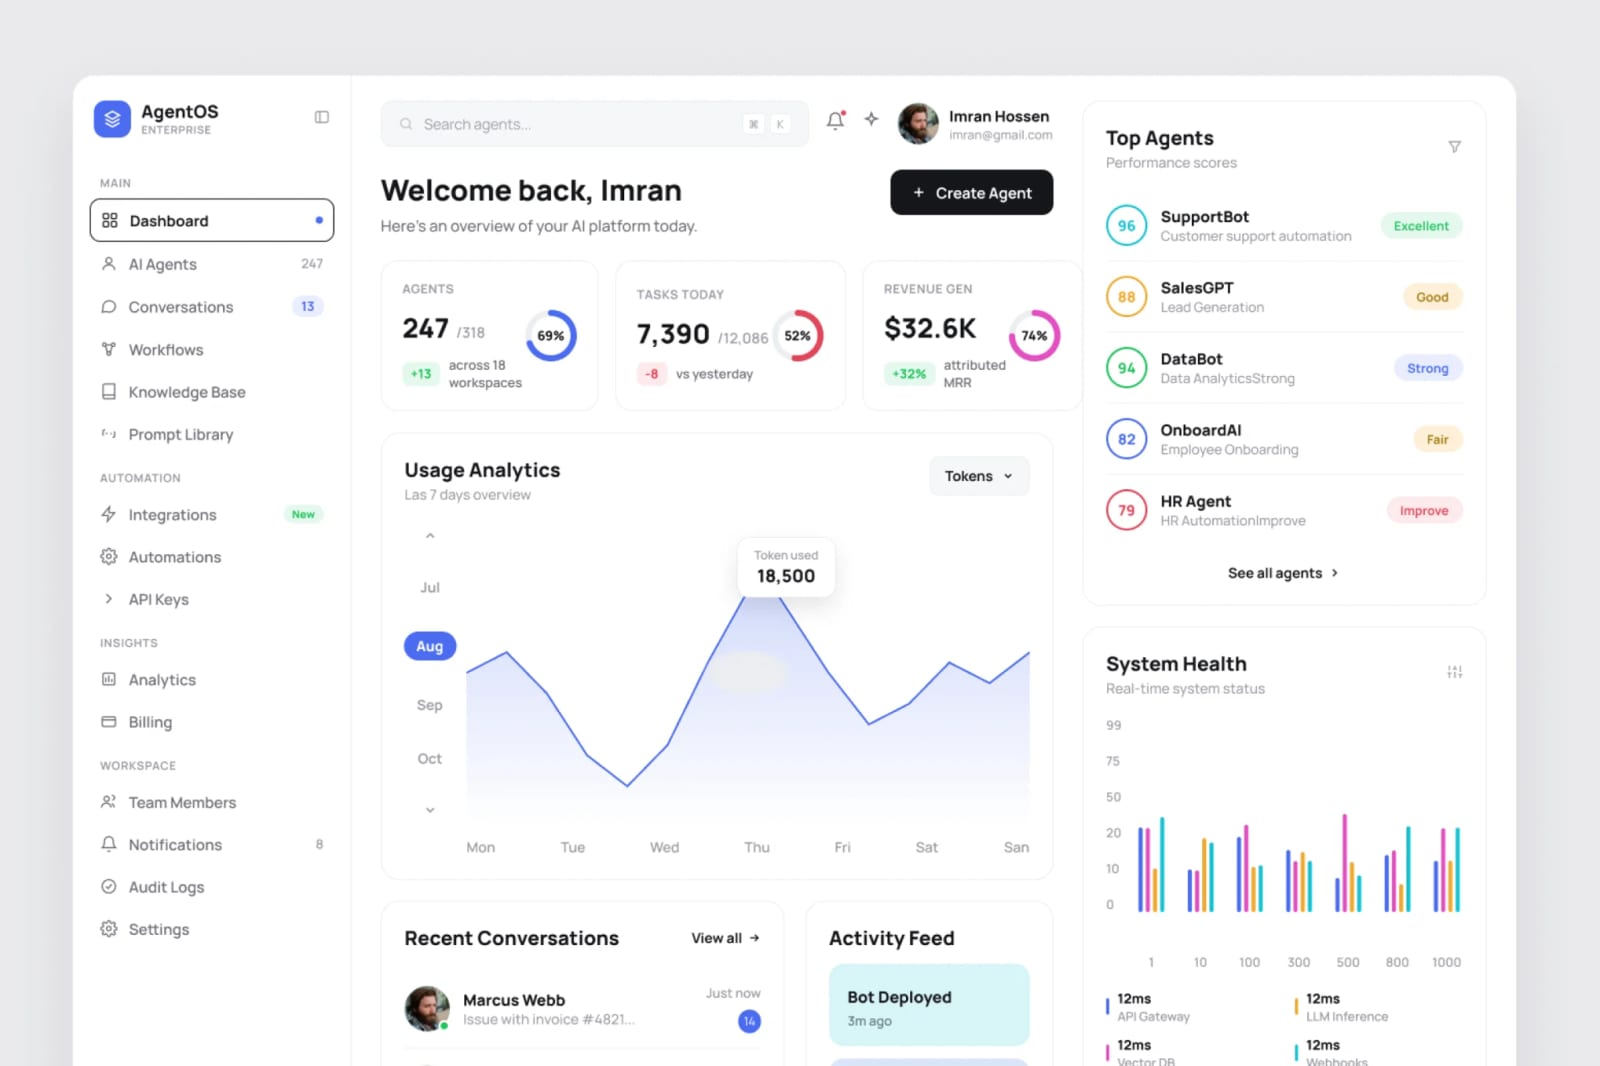The height and width of the screenshot is (1066, 1600).
Task: Click the Audit Logs checkmark icon
Action: (x=109, y=886)
